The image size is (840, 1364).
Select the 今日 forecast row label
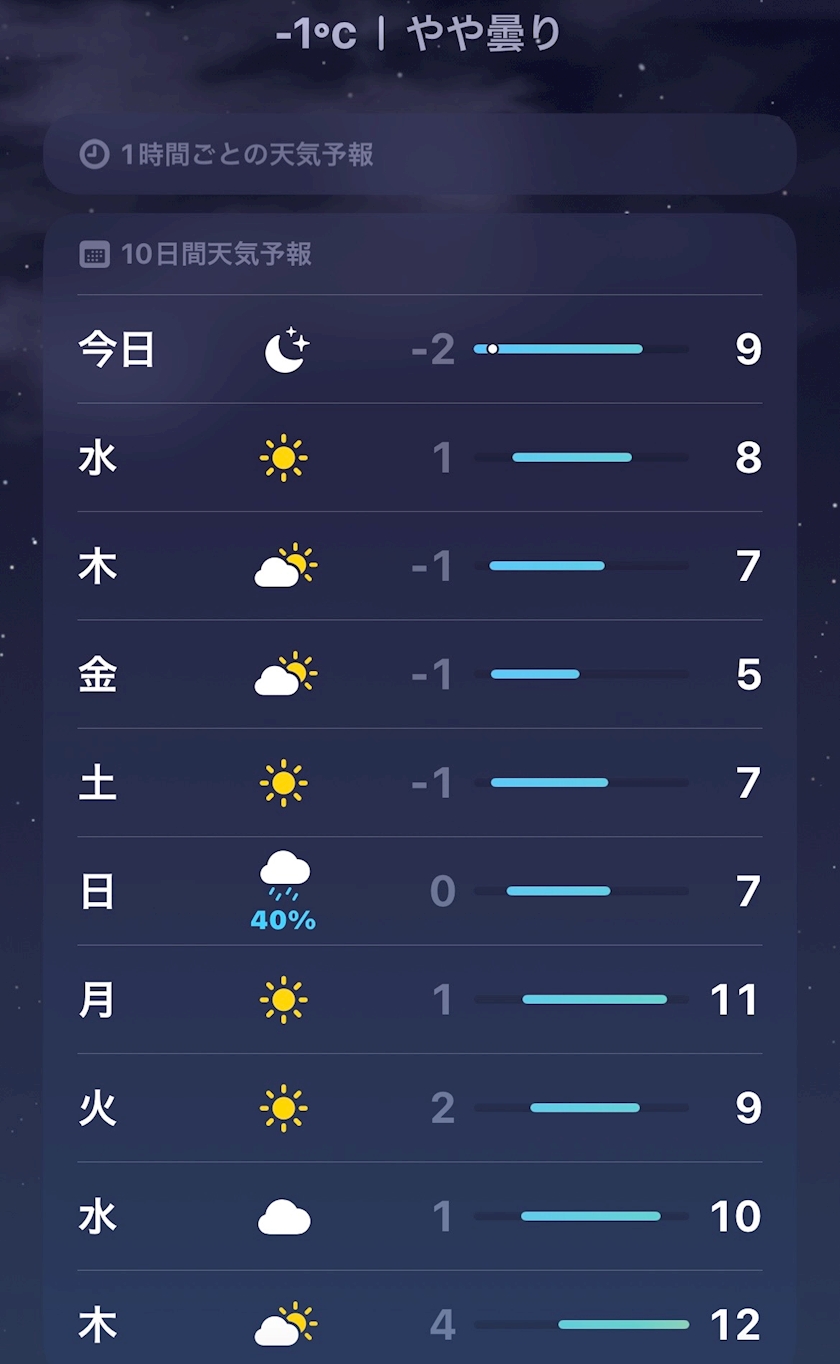[x=116, y=350]
